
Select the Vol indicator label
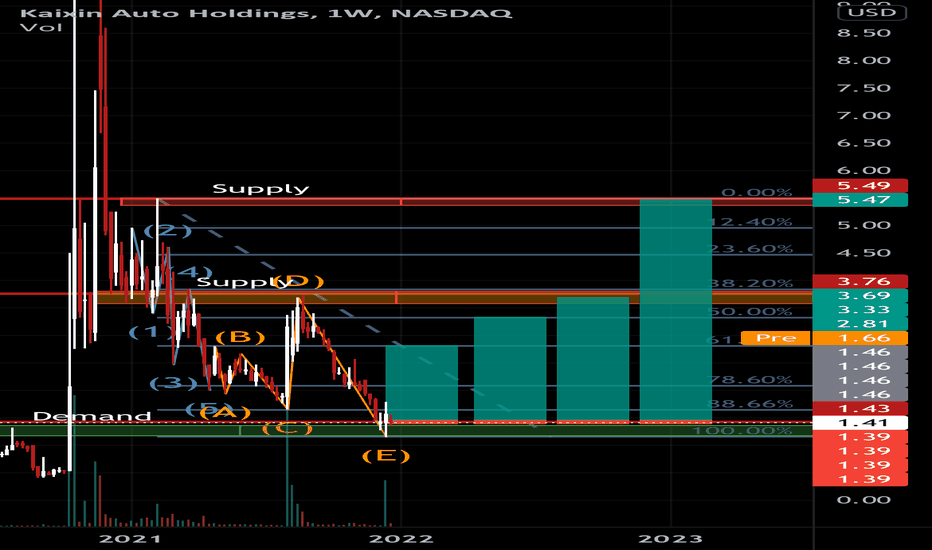(40, 27)
